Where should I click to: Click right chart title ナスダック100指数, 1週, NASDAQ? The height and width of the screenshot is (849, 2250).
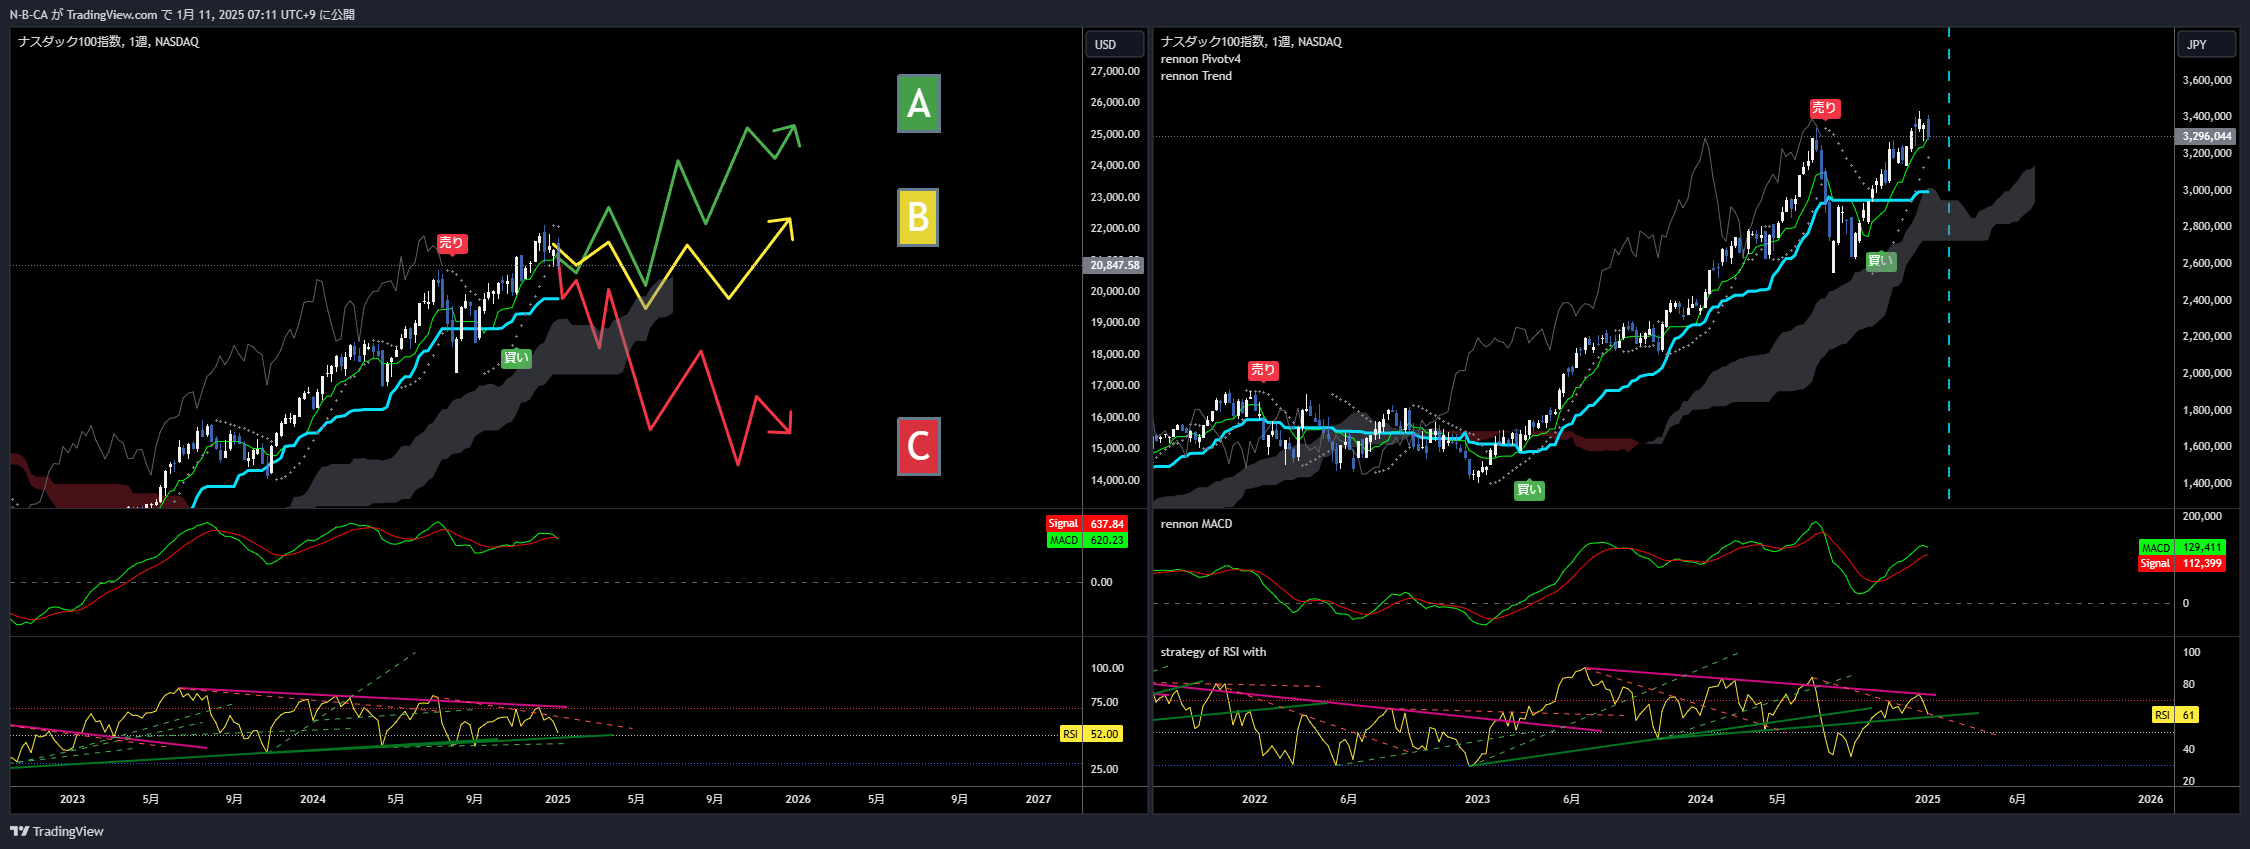(x=1251, y=42)
